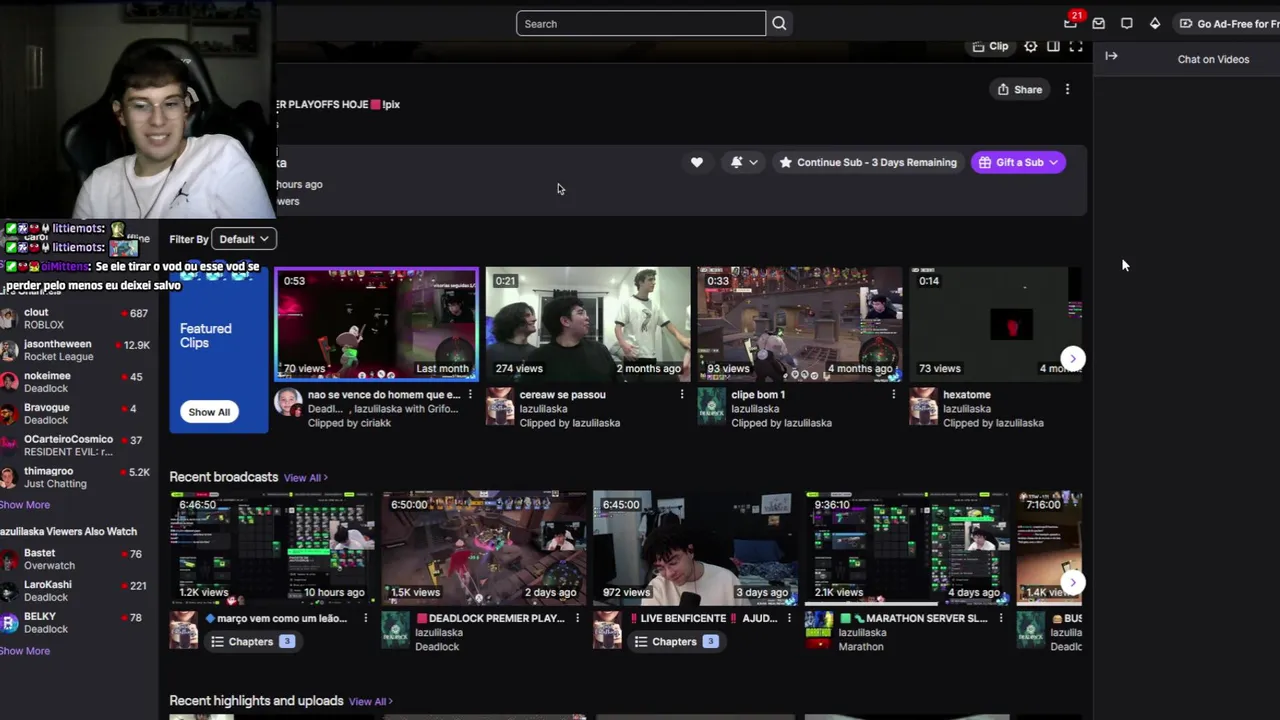1280x720 pixels.
Task: Play the 0:14 'hexatome' clip thumbnail
Action: (995, 324)
